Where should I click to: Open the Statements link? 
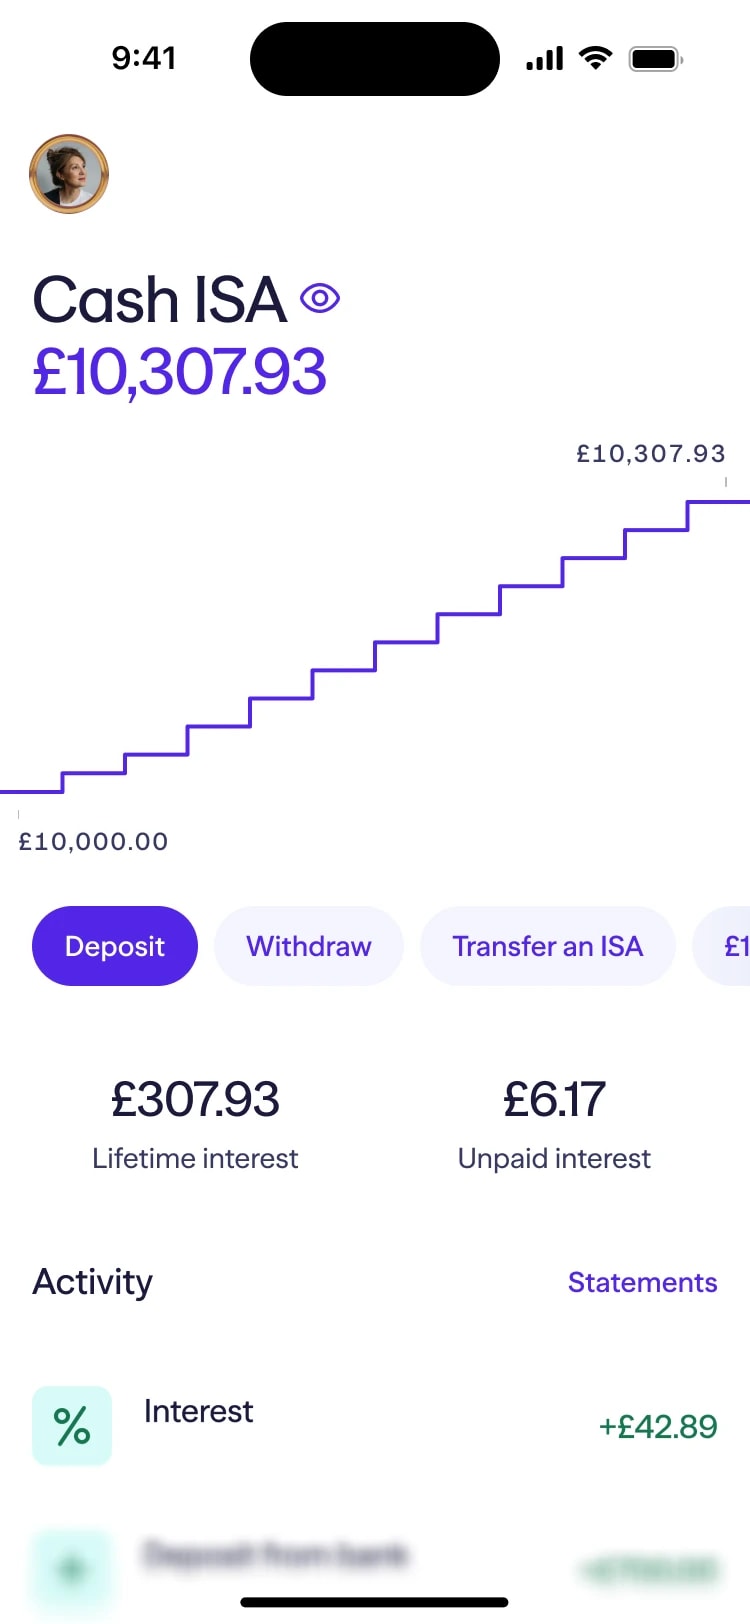642,1282
